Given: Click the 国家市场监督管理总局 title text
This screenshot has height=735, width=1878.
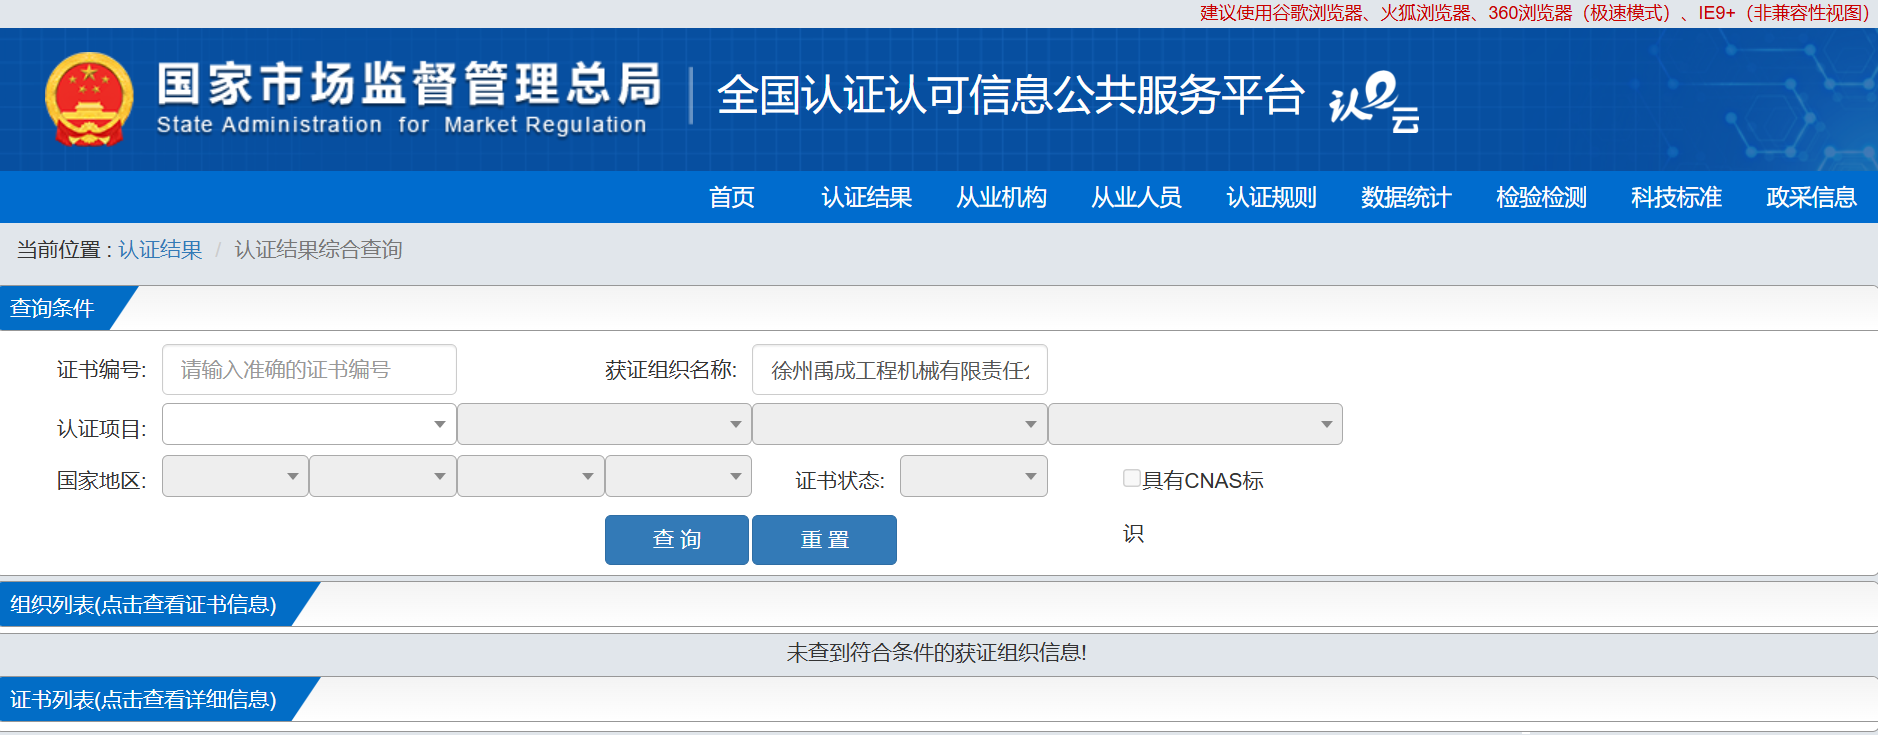Looking at the screenshot, I should (410, 83).
